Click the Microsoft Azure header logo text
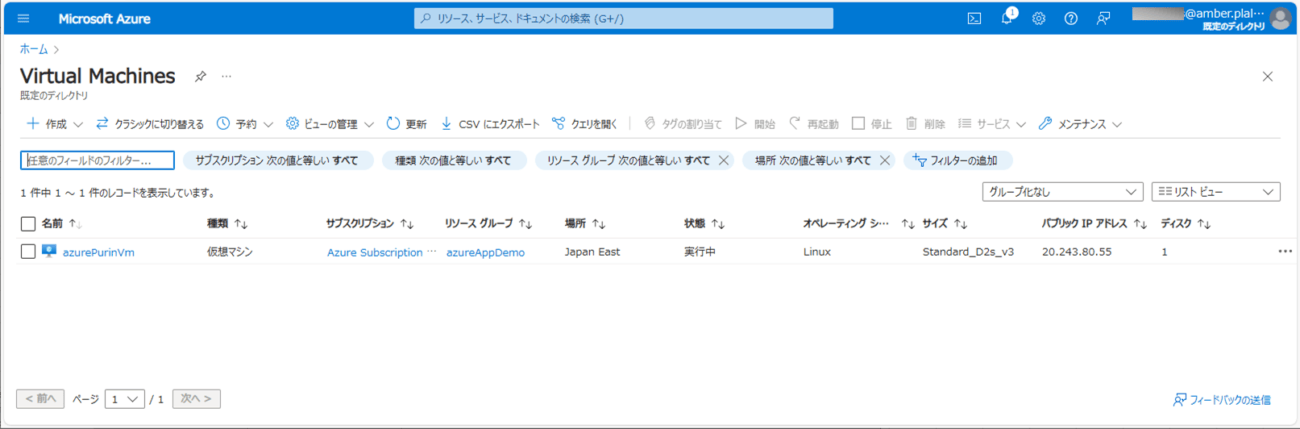 pyautogui.click(x=104, y=18)
